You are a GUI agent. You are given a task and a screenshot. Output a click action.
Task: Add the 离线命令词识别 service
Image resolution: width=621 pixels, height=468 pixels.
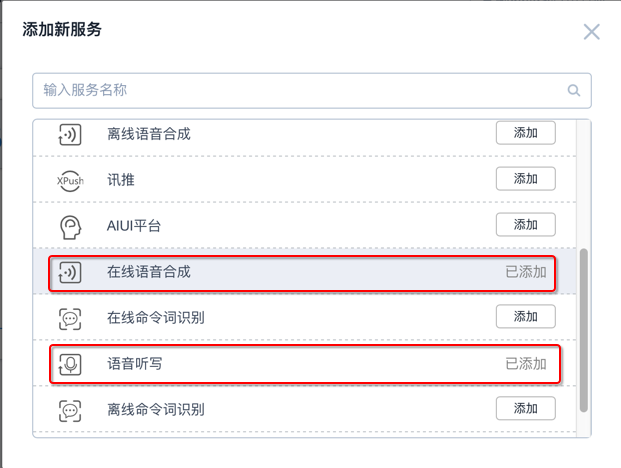(525, 408)
